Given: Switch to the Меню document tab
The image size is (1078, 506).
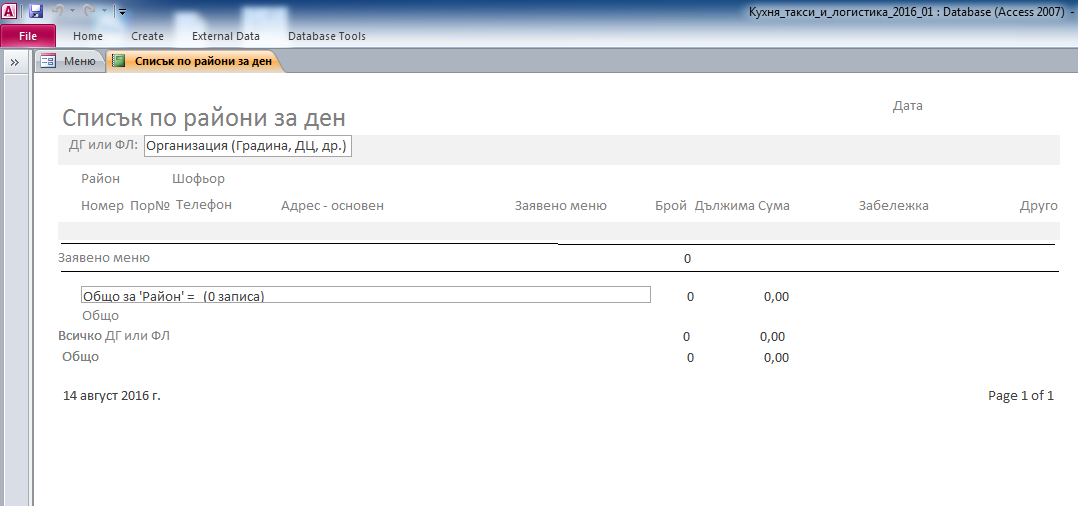Looking at the screenshot, I should click(69, 61).
